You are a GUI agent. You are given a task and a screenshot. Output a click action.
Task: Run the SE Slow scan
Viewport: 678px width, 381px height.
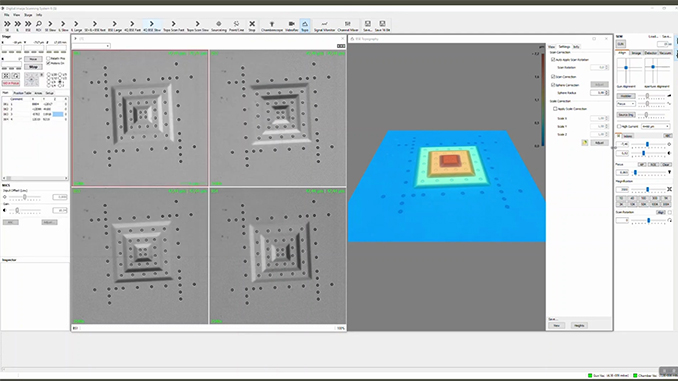pyautogui.click(x=51, y=26)
